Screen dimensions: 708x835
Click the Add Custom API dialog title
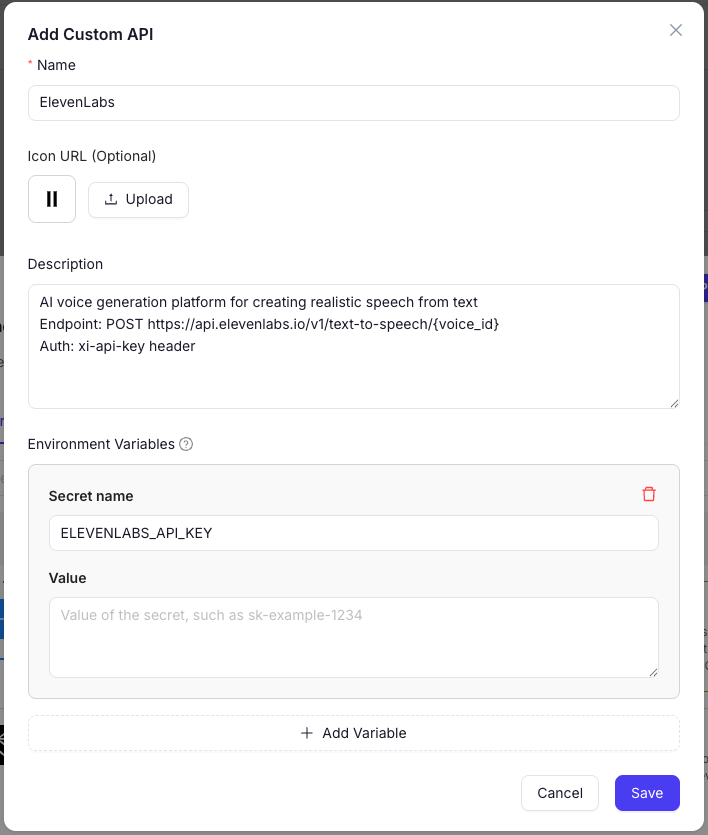(90, 34)
